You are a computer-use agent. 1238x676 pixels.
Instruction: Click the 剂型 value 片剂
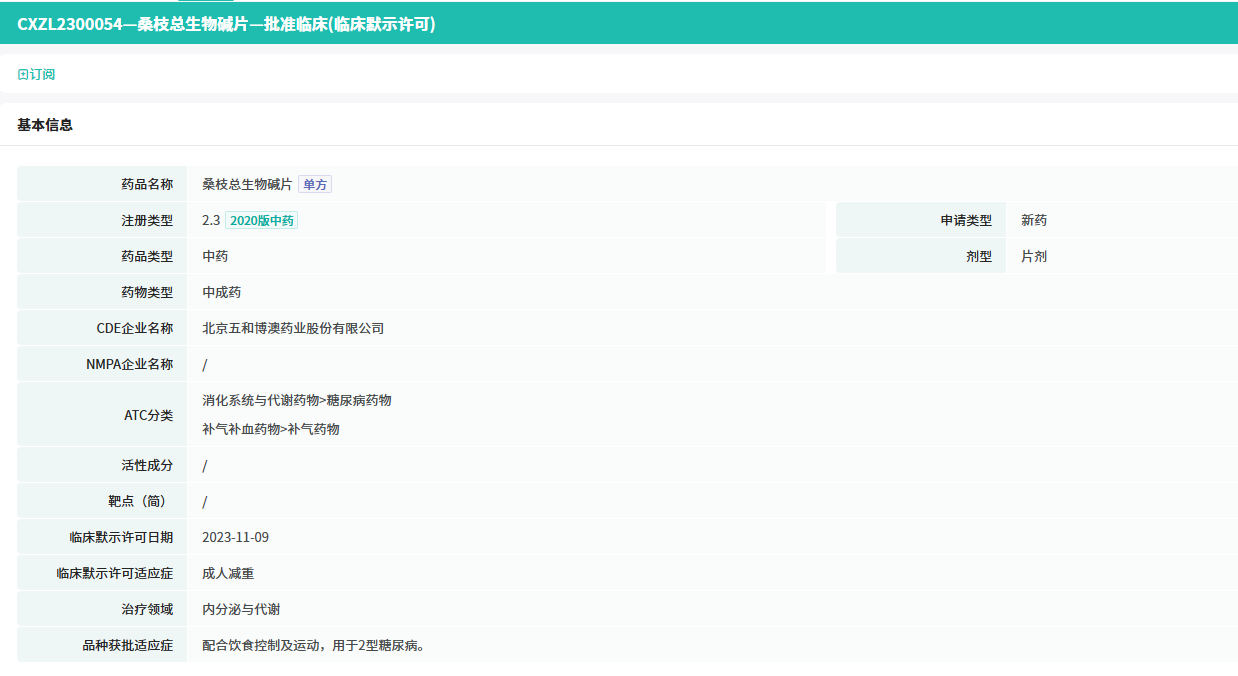pos(1034,256)
